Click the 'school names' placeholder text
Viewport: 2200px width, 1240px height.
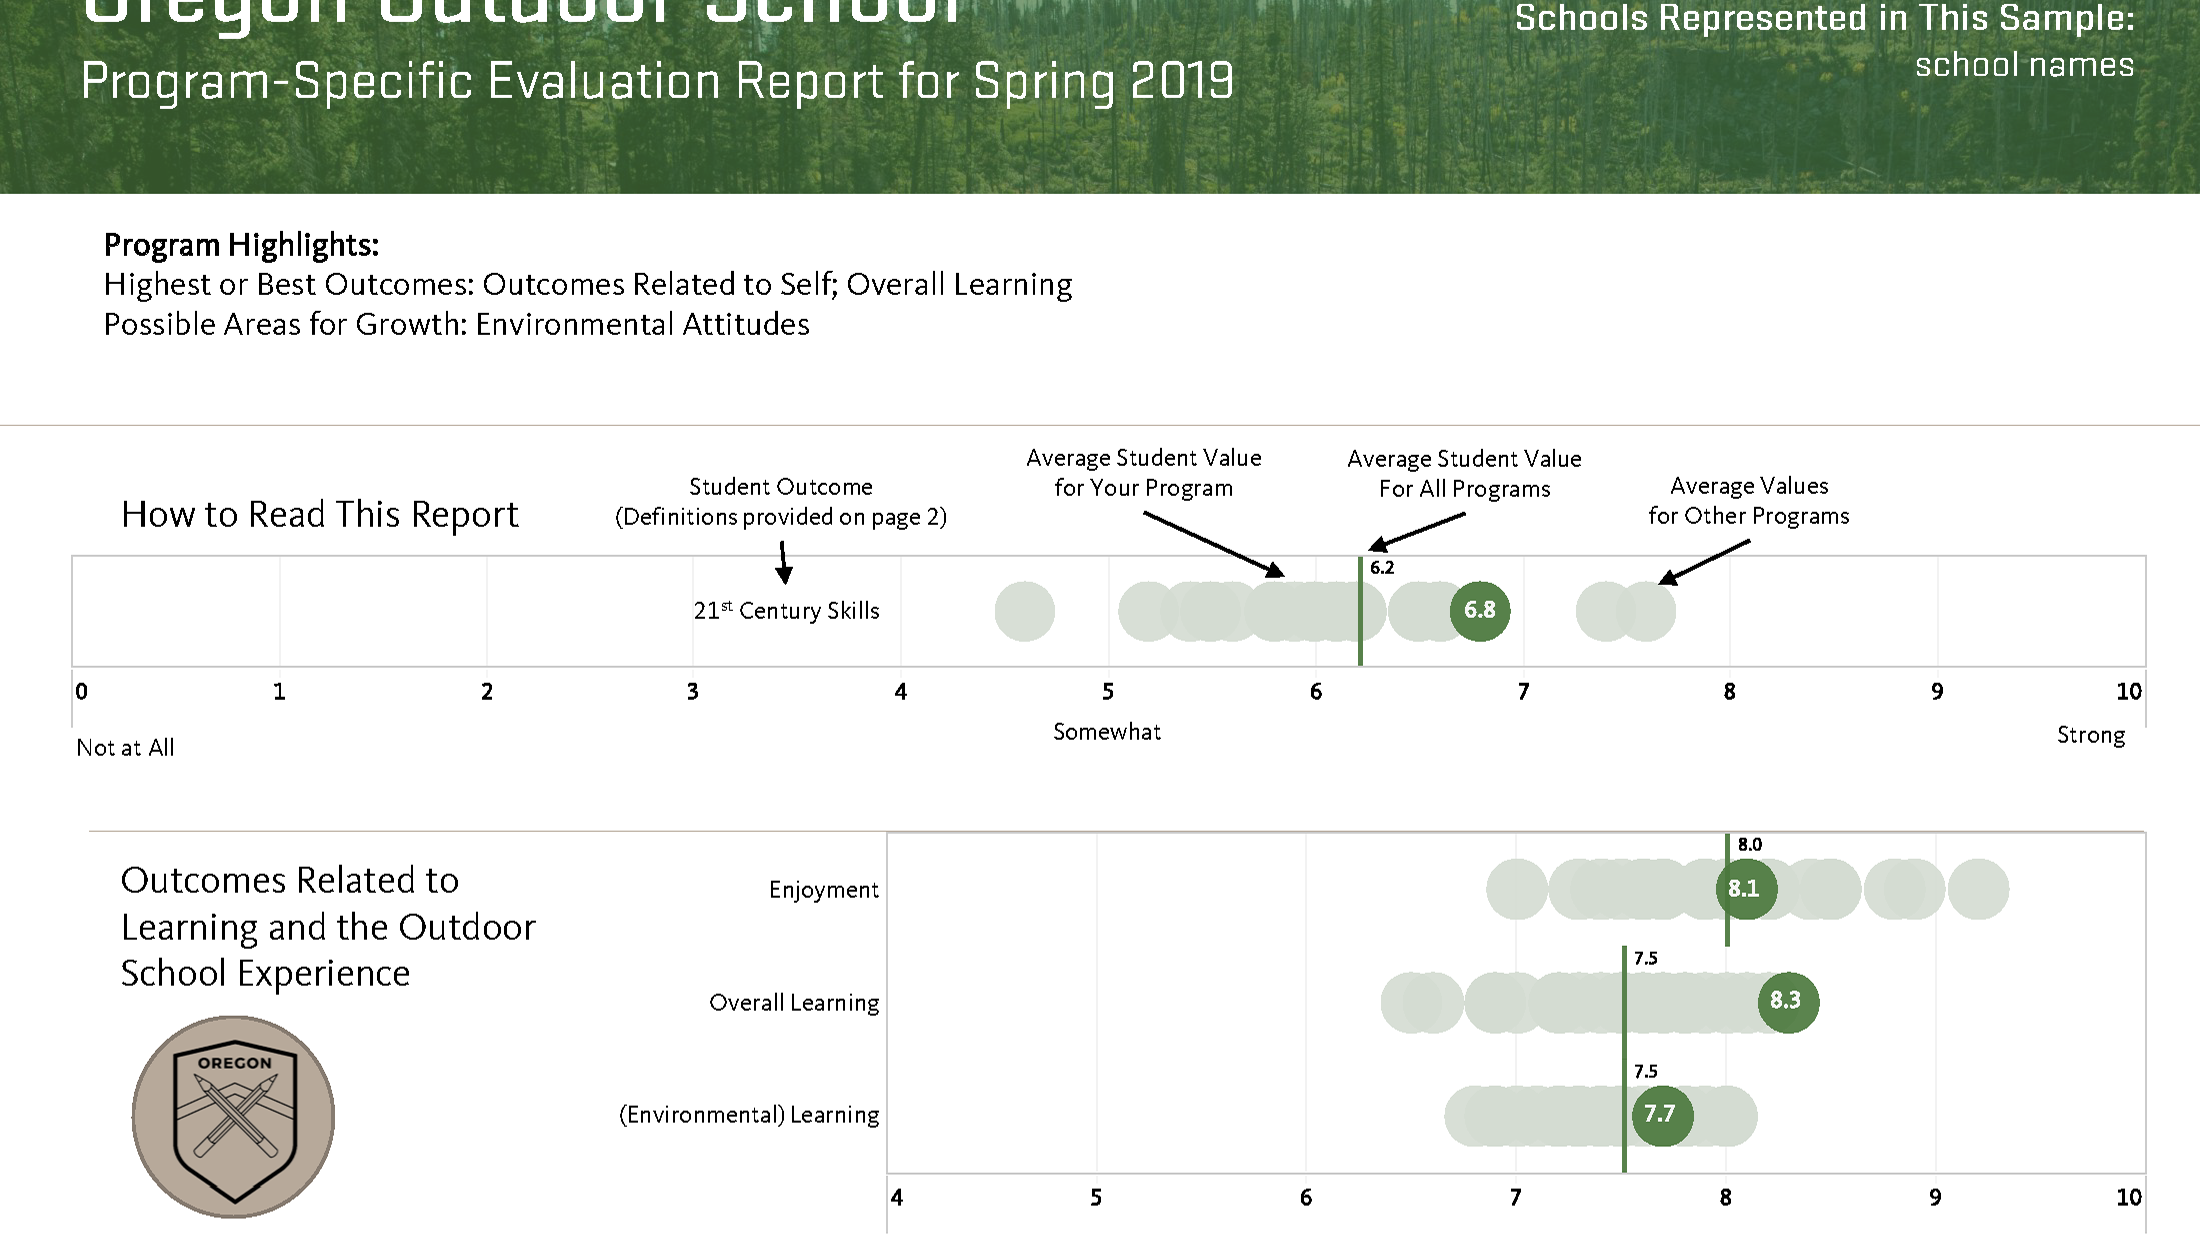2025,65
